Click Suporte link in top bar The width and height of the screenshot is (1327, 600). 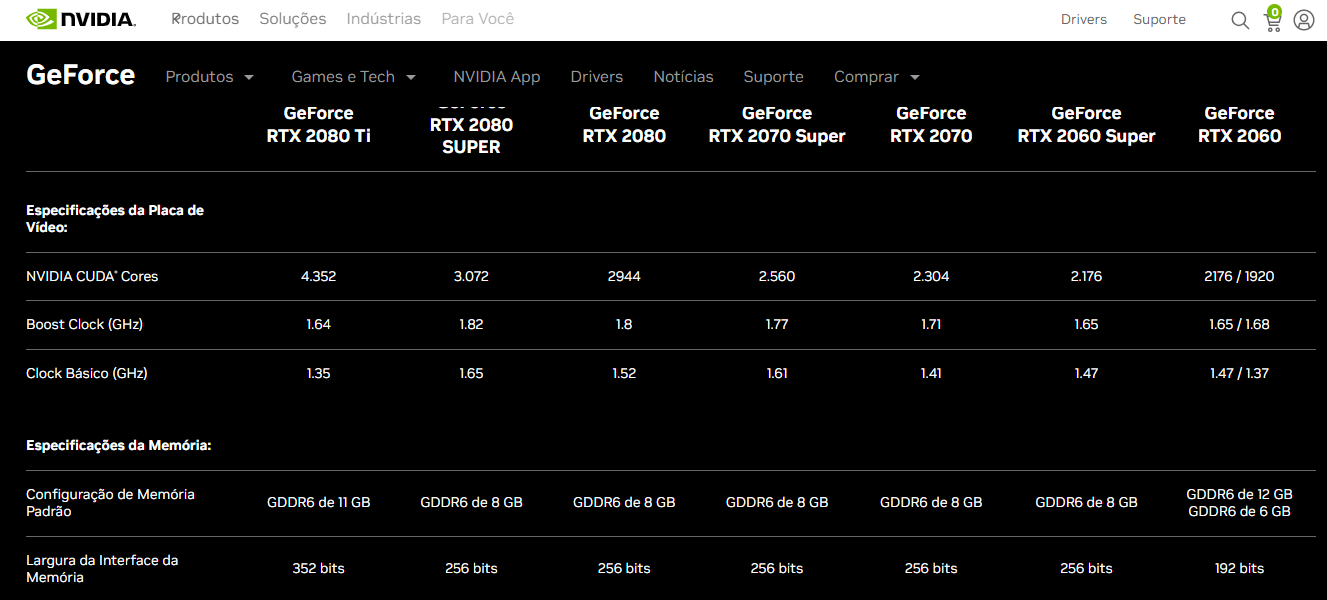point(1159,19)
